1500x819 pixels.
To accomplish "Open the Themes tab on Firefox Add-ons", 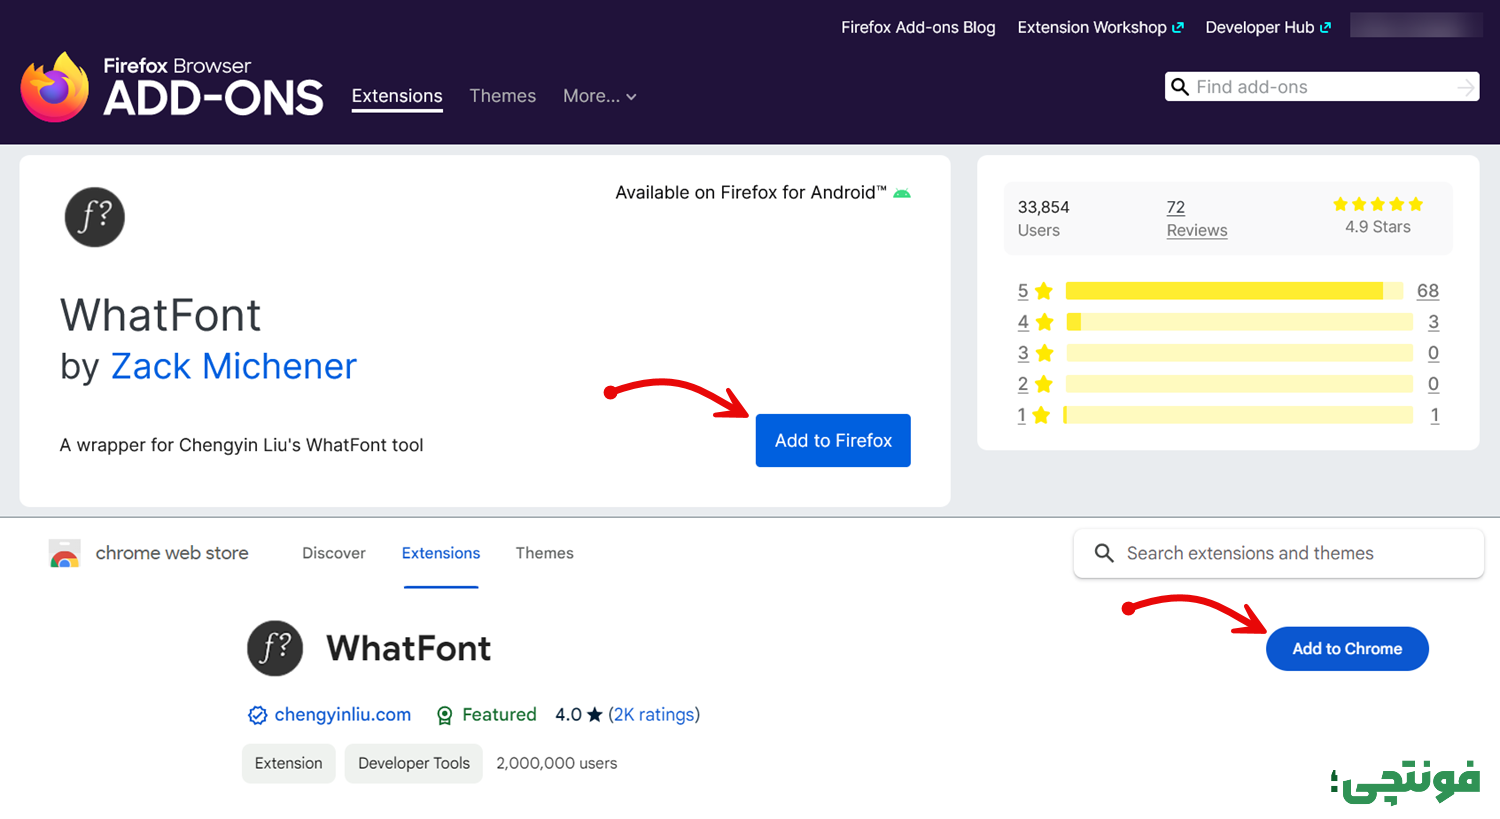I will [503, 96].
